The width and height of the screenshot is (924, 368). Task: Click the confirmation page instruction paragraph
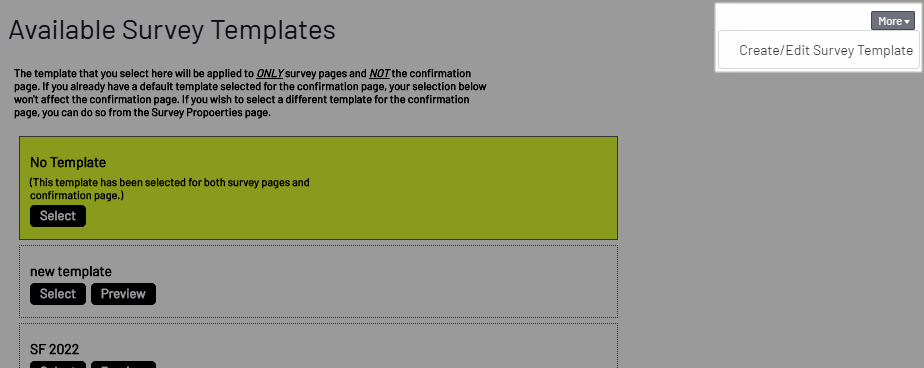tap(250, 93)
